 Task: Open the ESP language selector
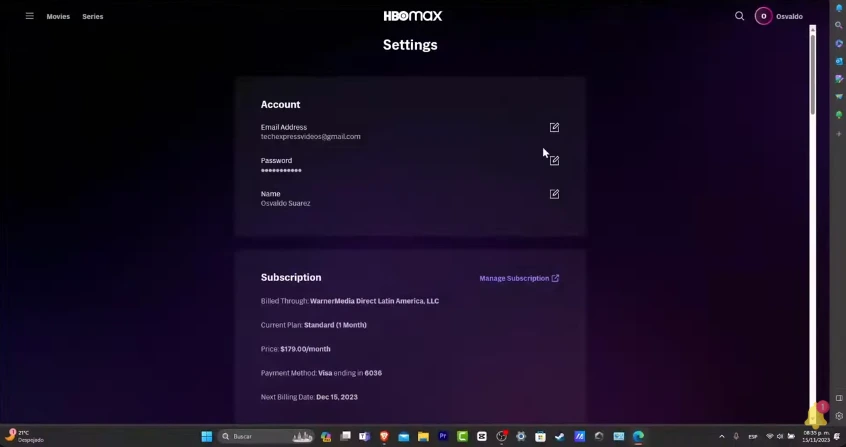tap(753, 436)
